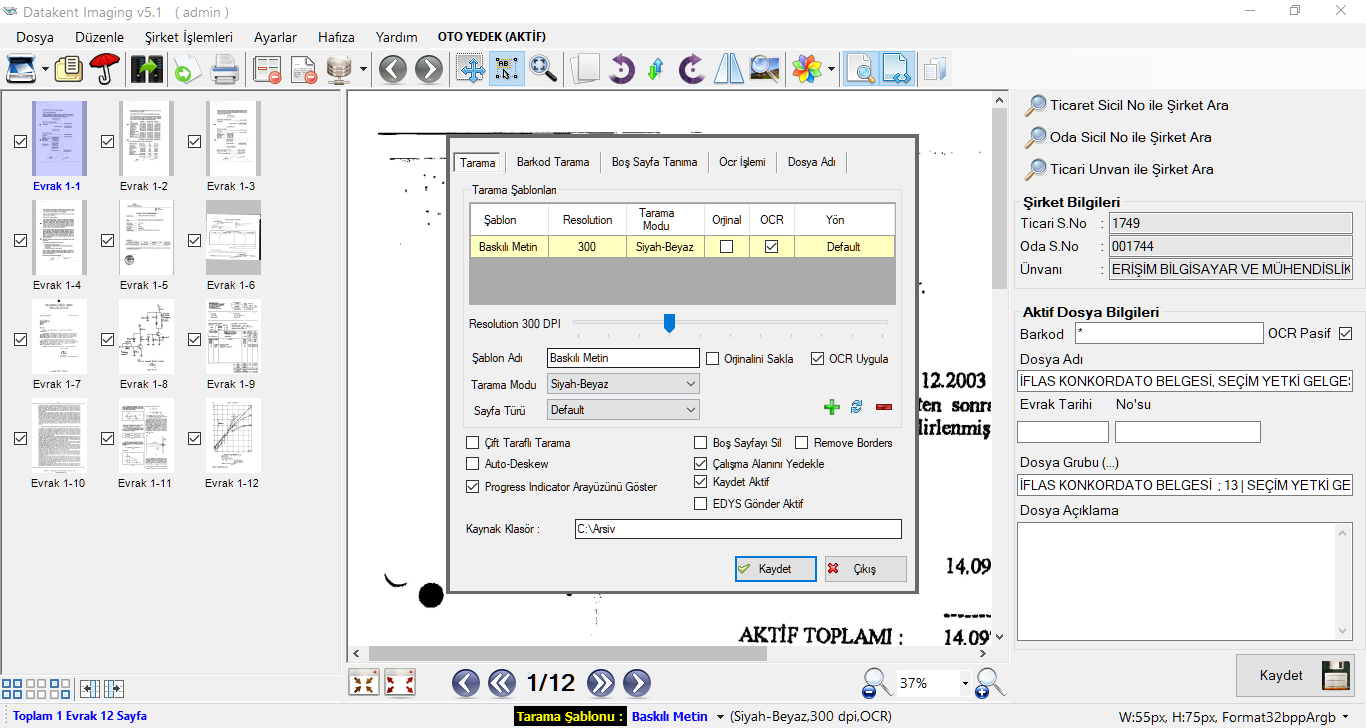Open the Tarama Modu dropdown

(623, 384)
